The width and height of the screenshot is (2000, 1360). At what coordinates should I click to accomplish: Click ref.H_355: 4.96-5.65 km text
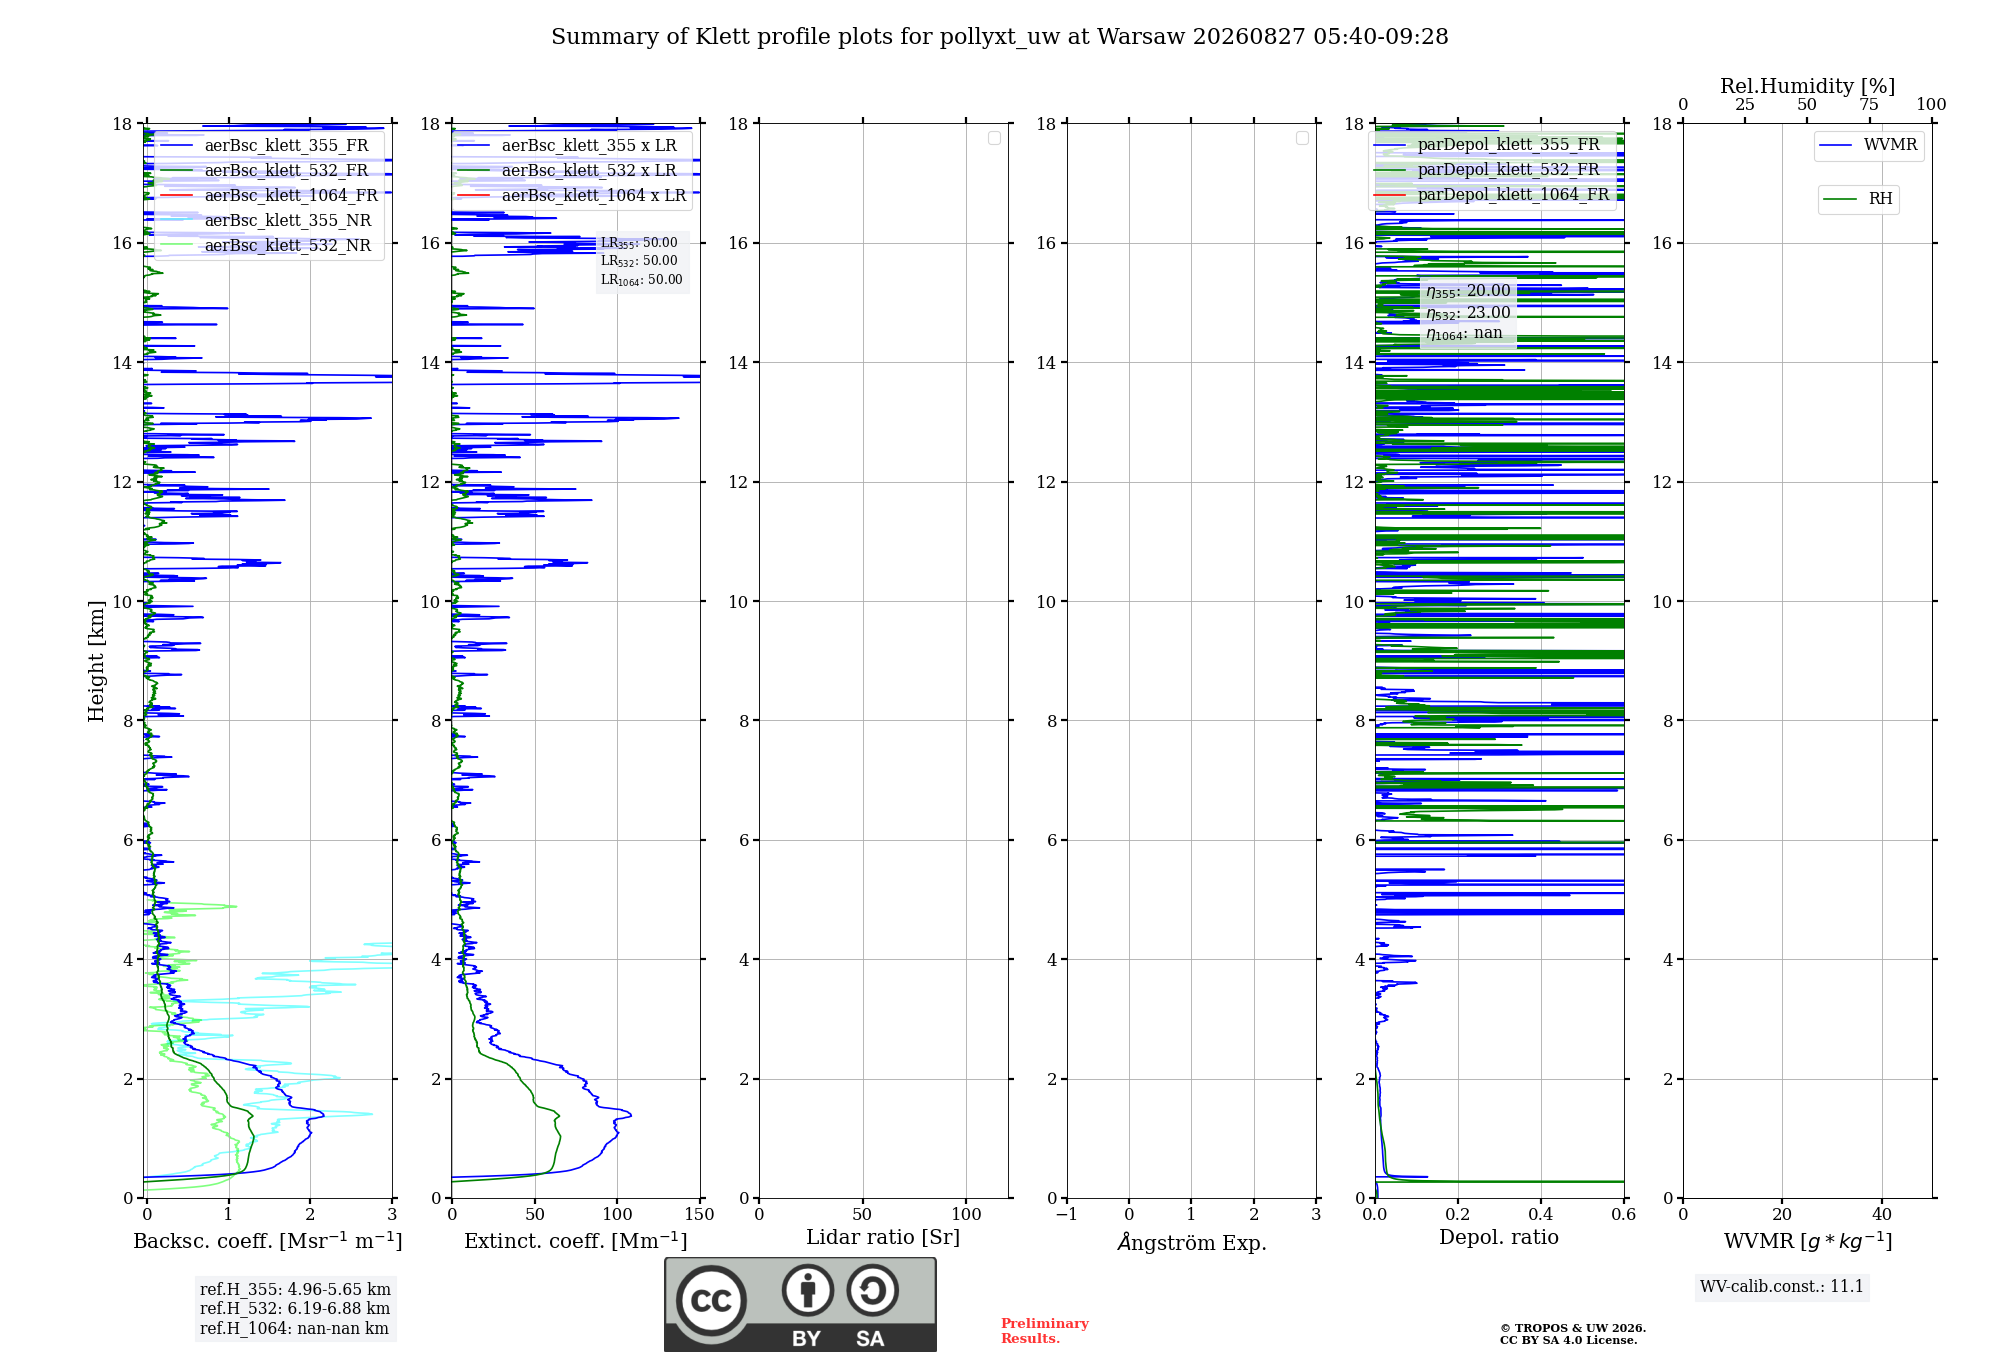tap(295, 1290)
